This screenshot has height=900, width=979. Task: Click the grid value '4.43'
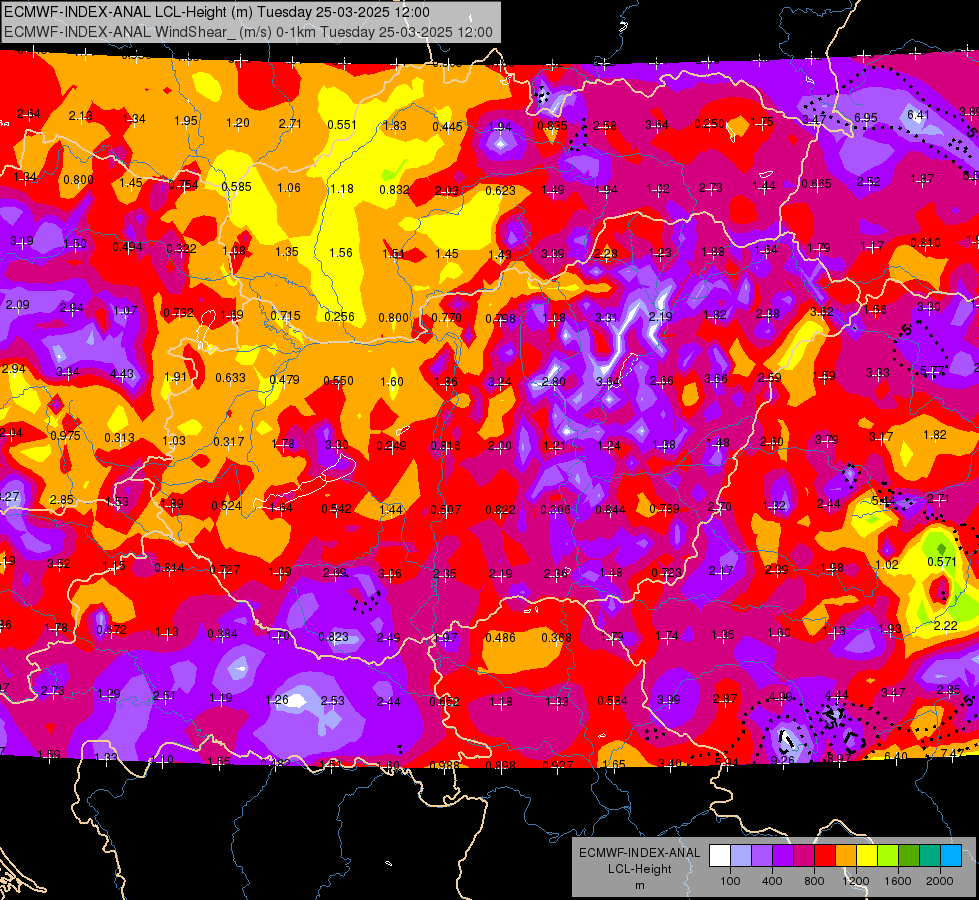(x=122, y=373)
